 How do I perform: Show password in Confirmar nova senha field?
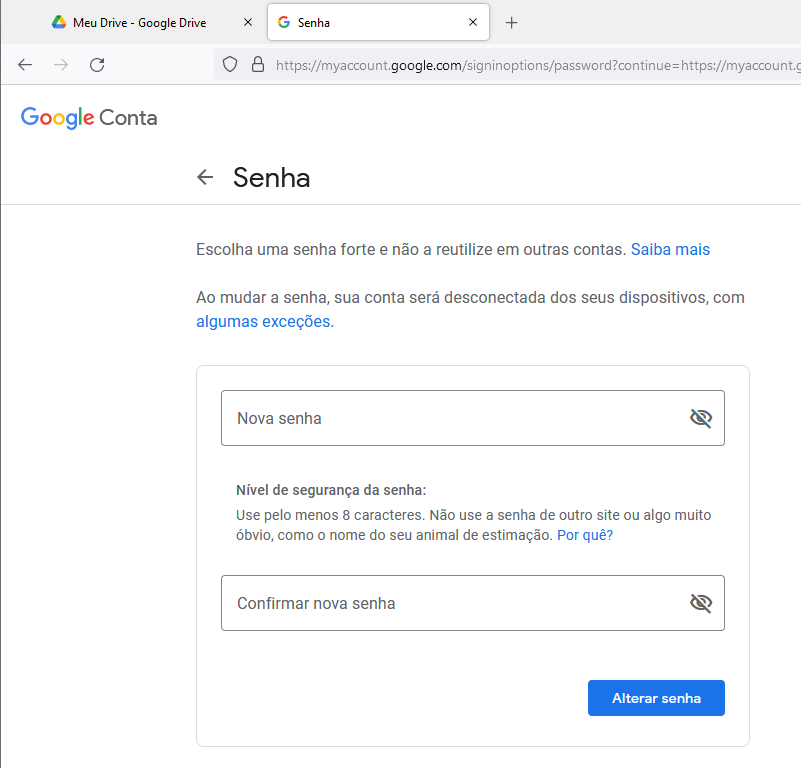click(x=701, y=603)
